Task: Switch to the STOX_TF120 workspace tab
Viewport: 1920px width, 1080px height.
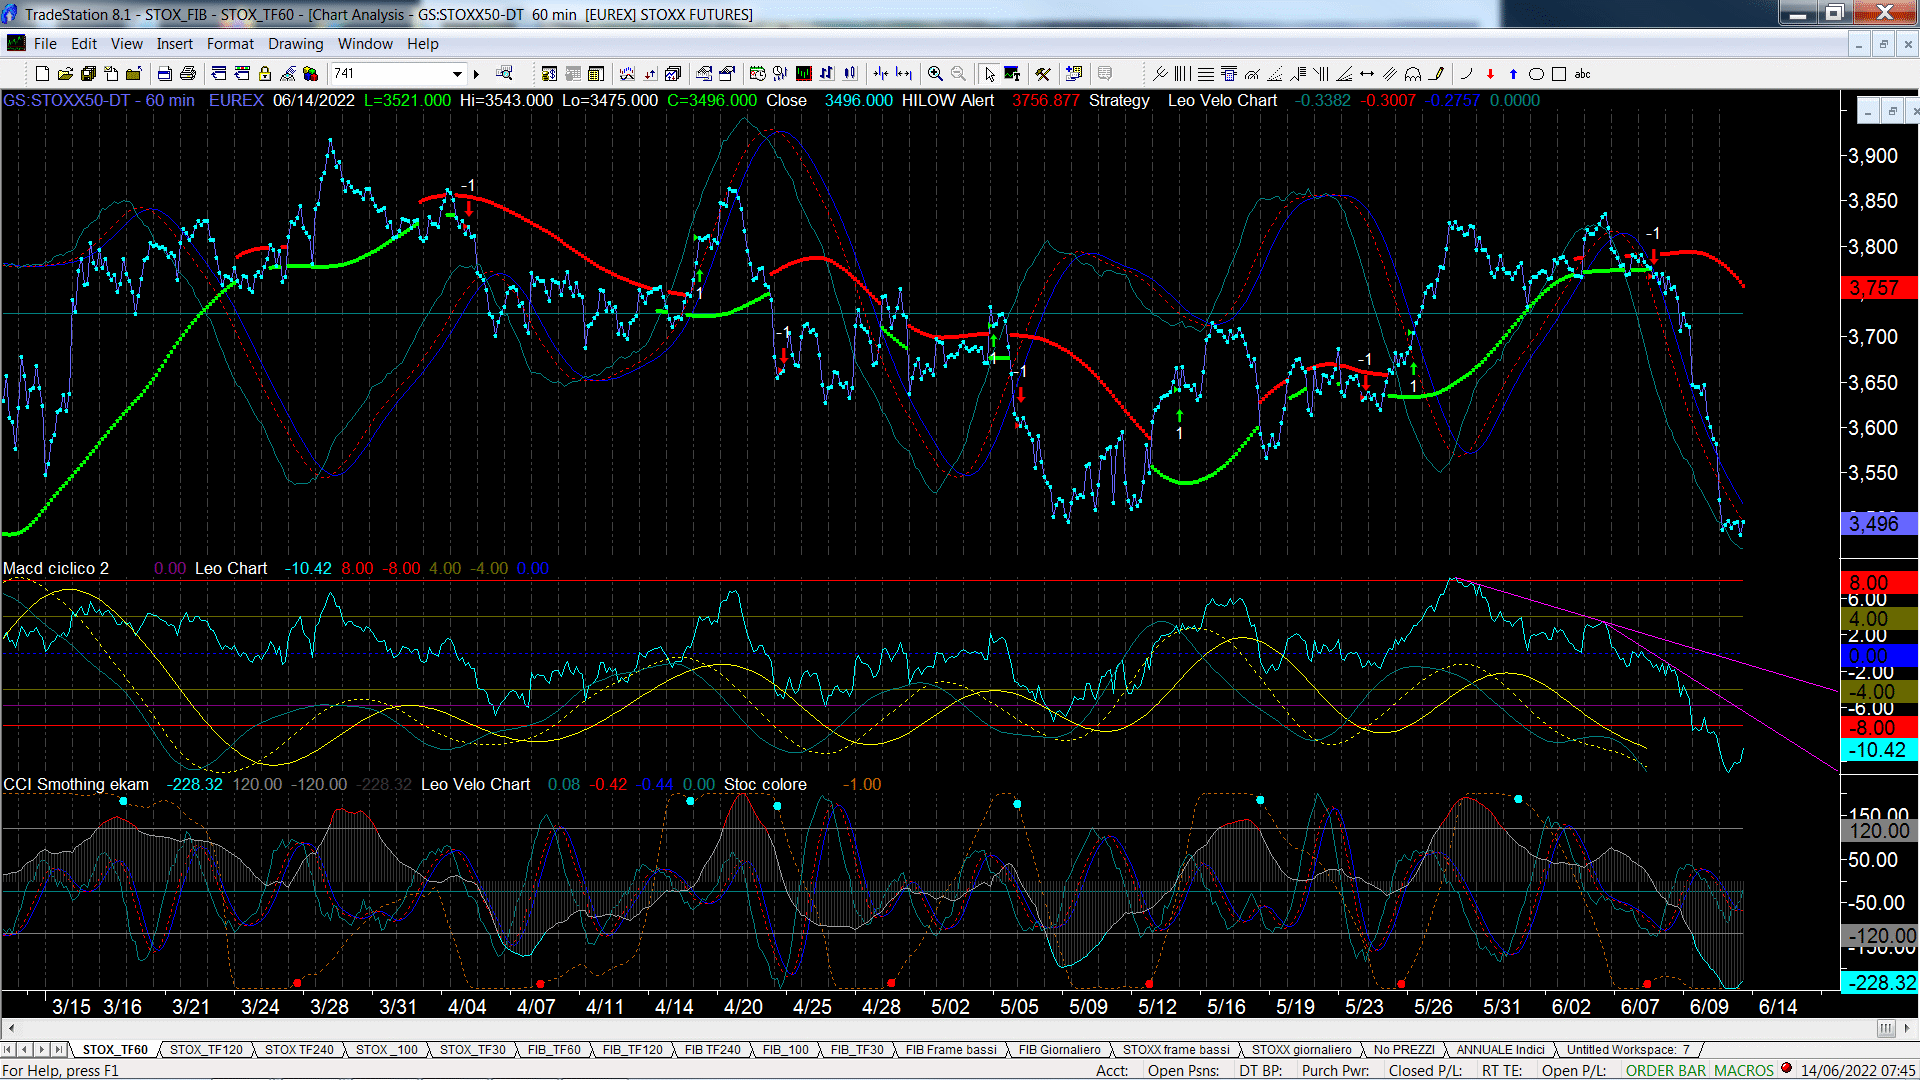Action: [x=206, y=1049]
